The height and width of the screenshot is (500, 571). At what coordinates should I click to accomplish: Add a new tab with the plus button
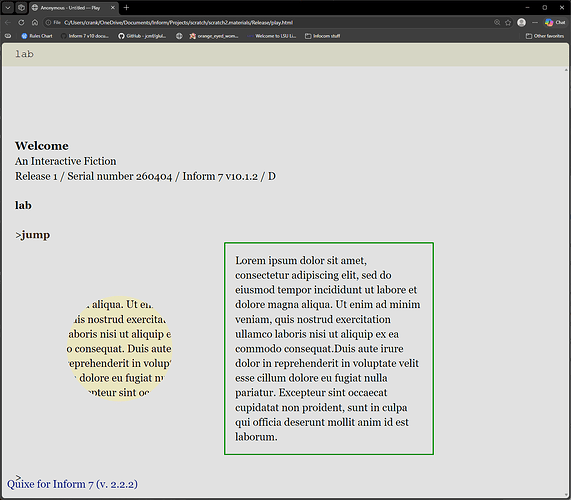[x=126, y=7]
